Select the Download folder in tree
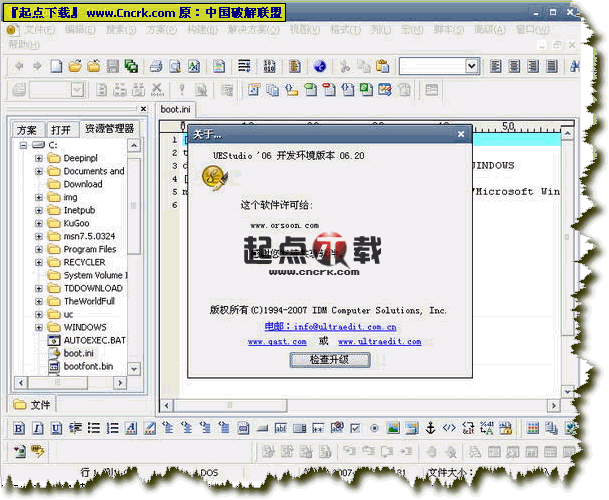This screenshot has height=500, width=609. coord(83,184)
